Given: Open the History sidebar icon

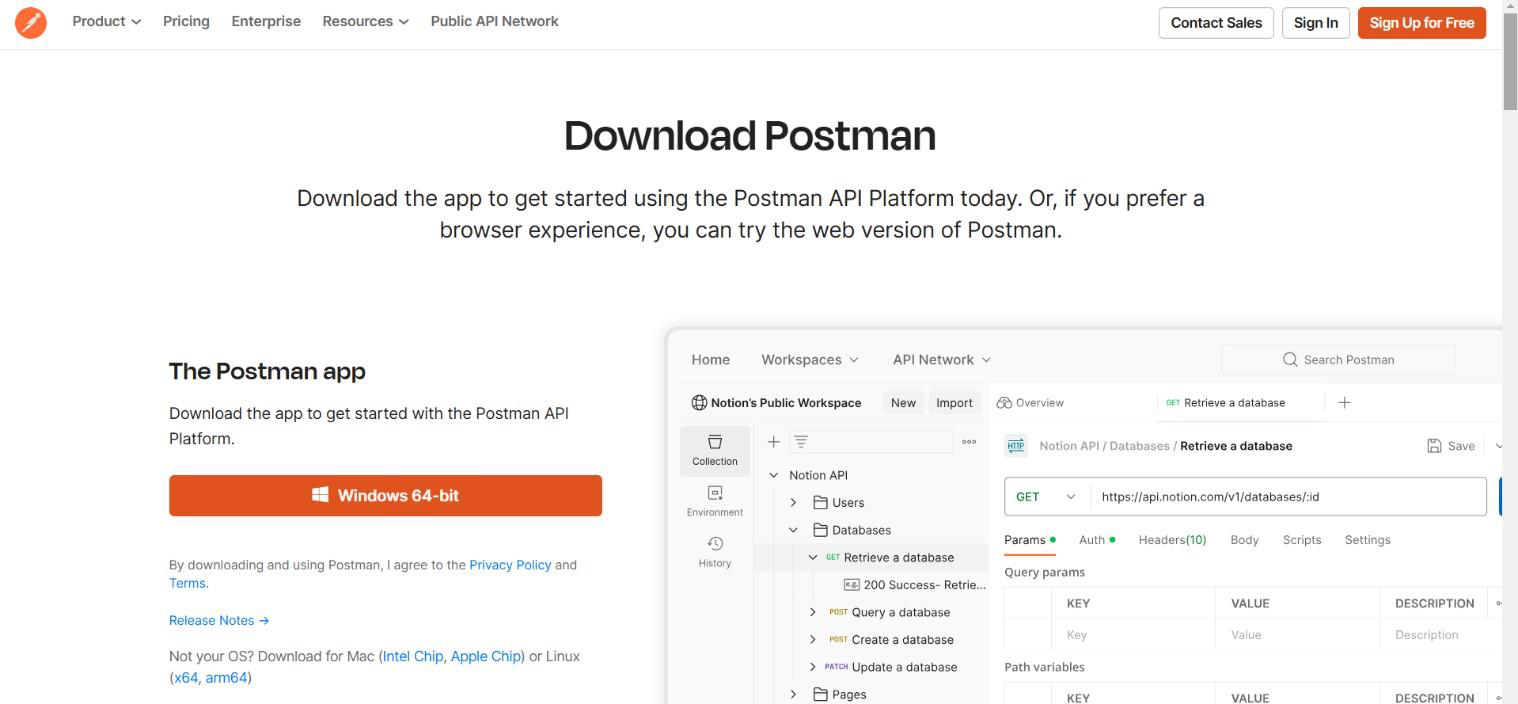Looking at the screenshot, I should point(715,552).
